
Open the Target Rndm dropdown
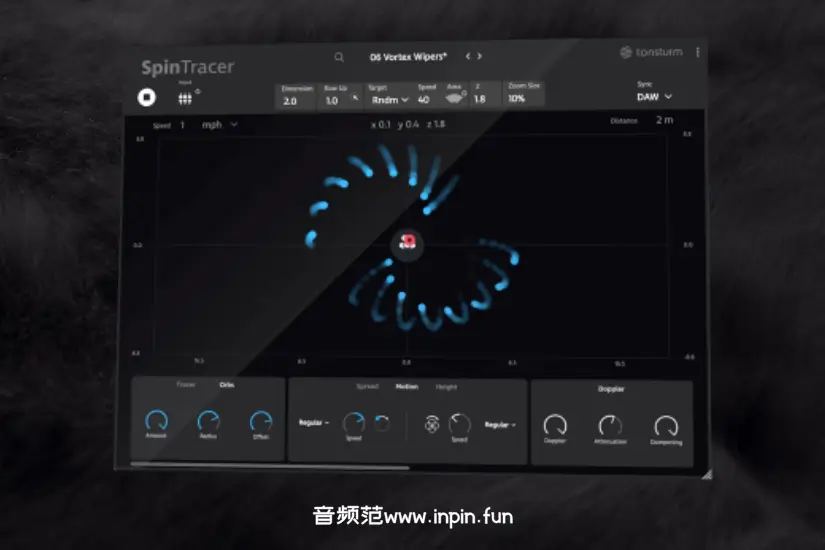pyautogui.click(x=390, y=100)
